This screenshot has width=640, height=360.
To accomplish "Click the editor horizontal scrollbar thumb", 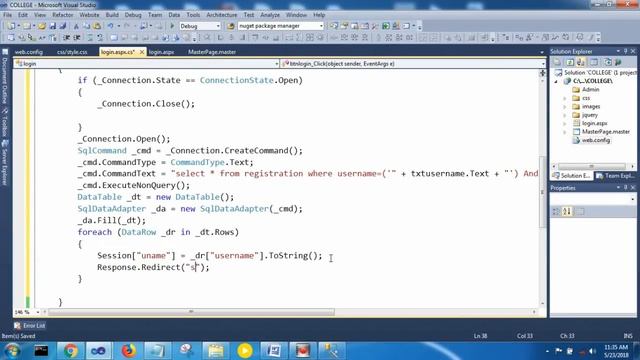I will (191, 312).
